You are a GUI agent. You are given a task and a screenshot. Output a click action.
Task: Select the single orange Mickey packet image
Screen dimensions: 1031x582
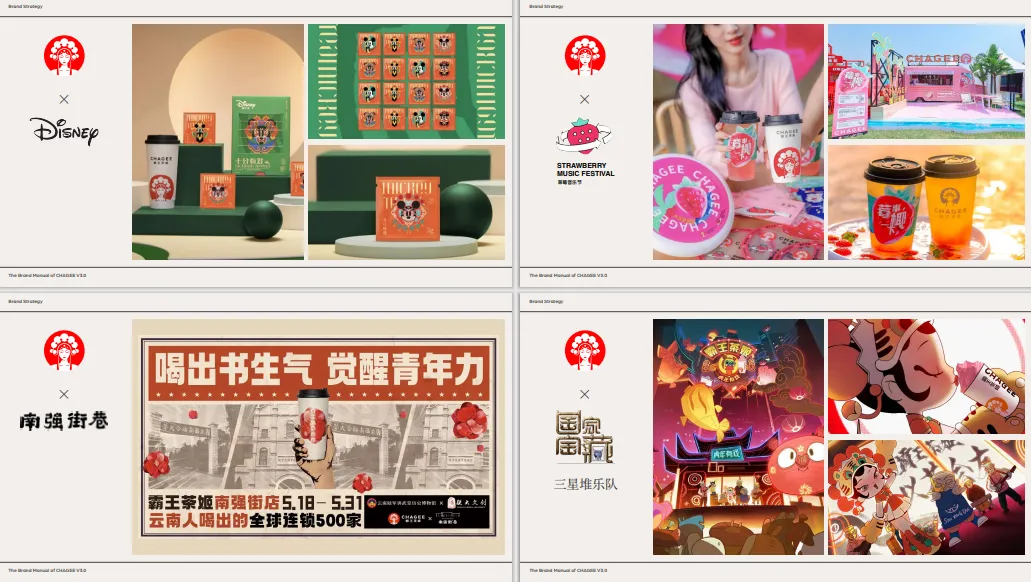click(406, 203)
